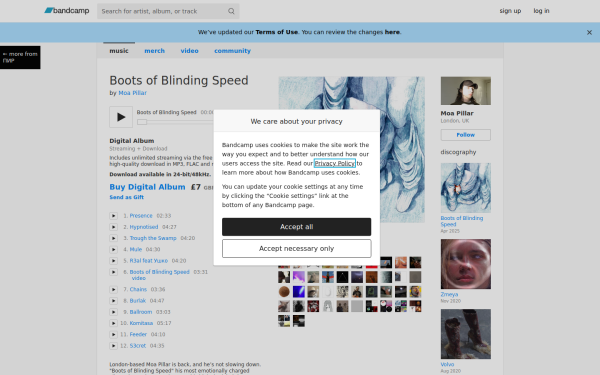
Task: Switch to the music tab
Action: 119,51
